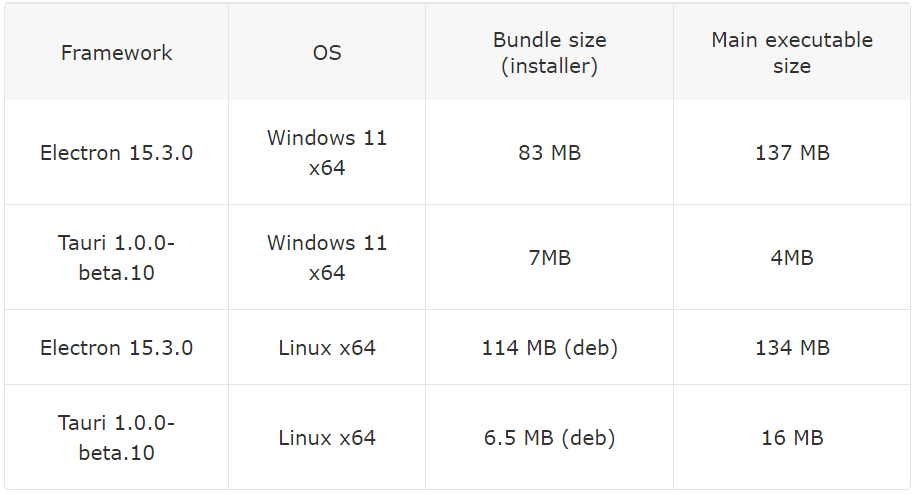914x494 pixels.
Task: Click the 7MB bundle size cell
Action: [x=549, y=257]
